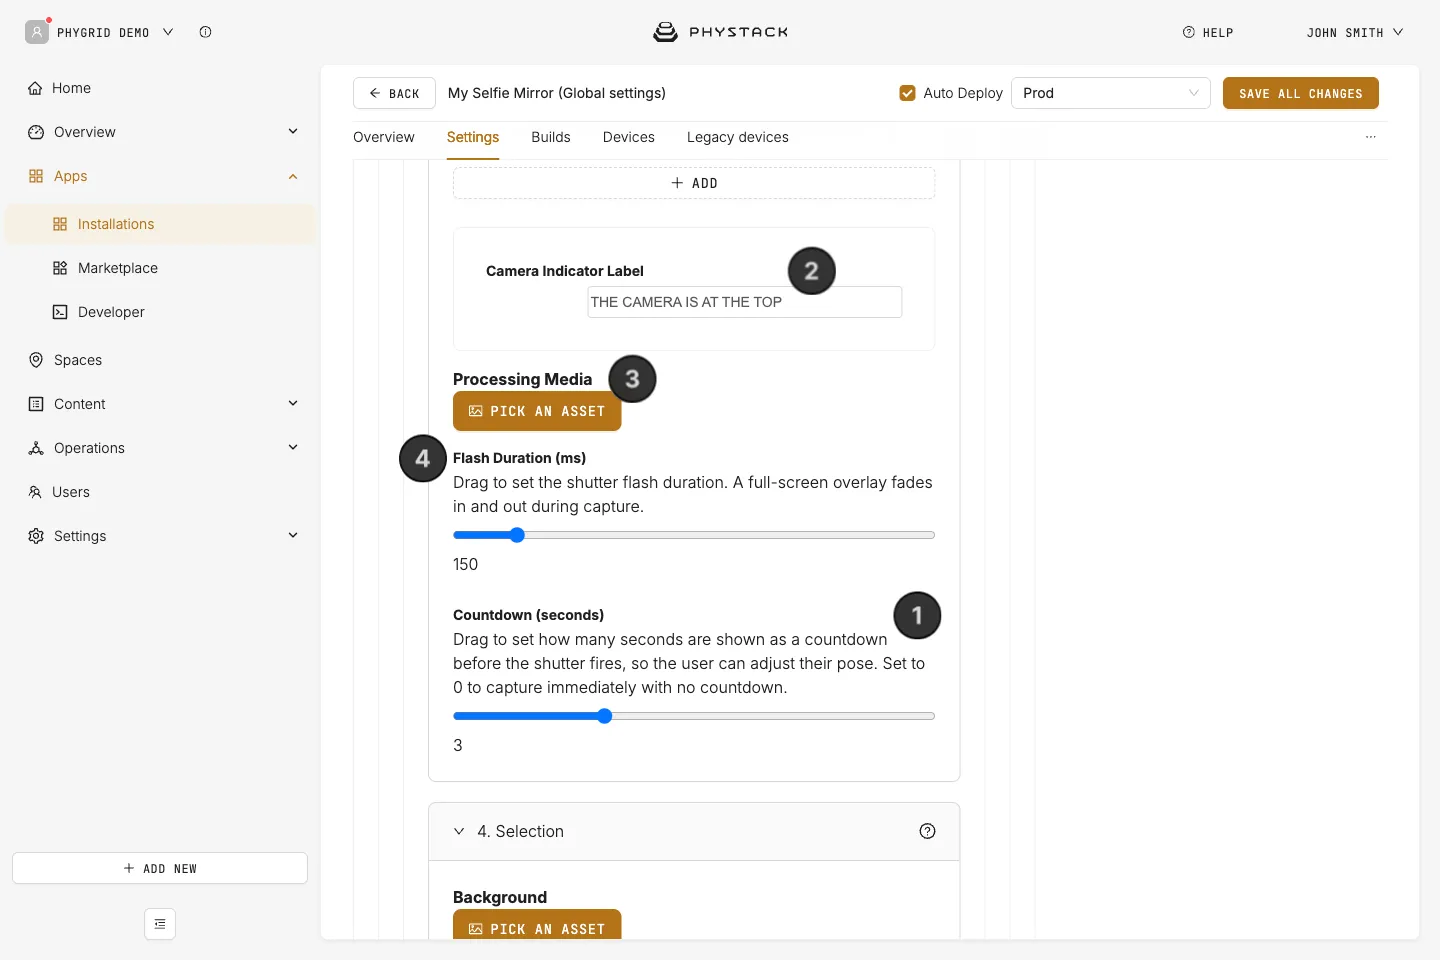Switch to the Overview tab

[x=384, y=137]
